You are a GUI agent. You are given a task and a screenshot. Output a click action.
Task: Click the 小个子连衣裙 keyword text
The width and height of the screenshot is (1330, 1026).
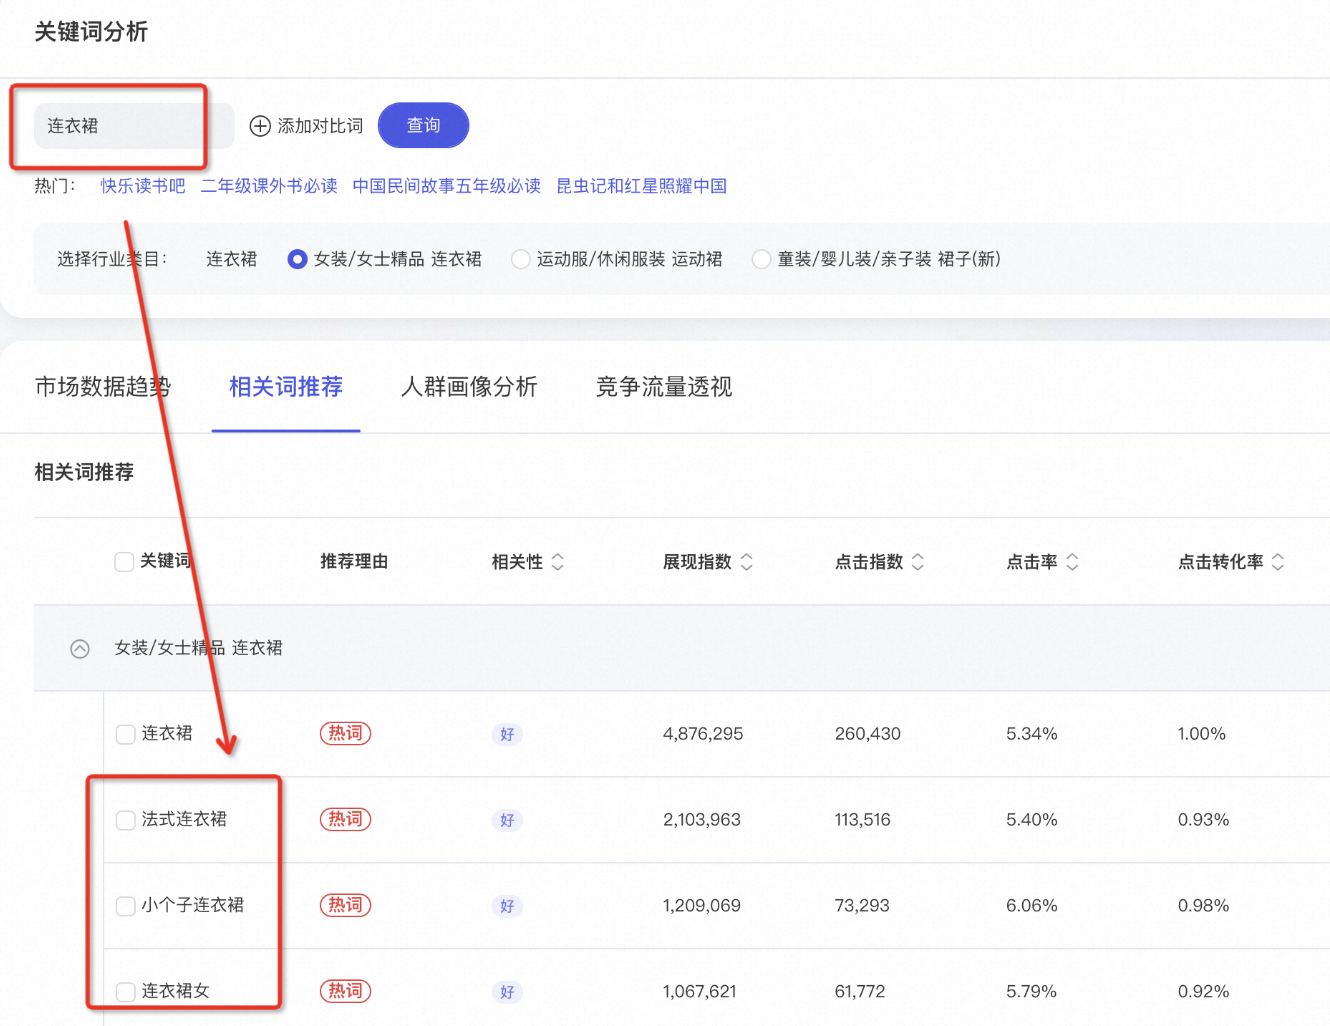[x=193, y=905]
